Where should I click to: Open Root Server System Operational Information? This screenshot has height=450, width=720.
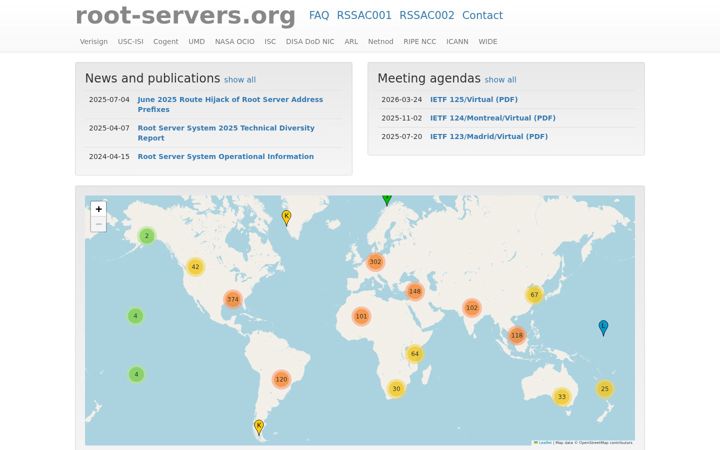(x=226, y=157)
